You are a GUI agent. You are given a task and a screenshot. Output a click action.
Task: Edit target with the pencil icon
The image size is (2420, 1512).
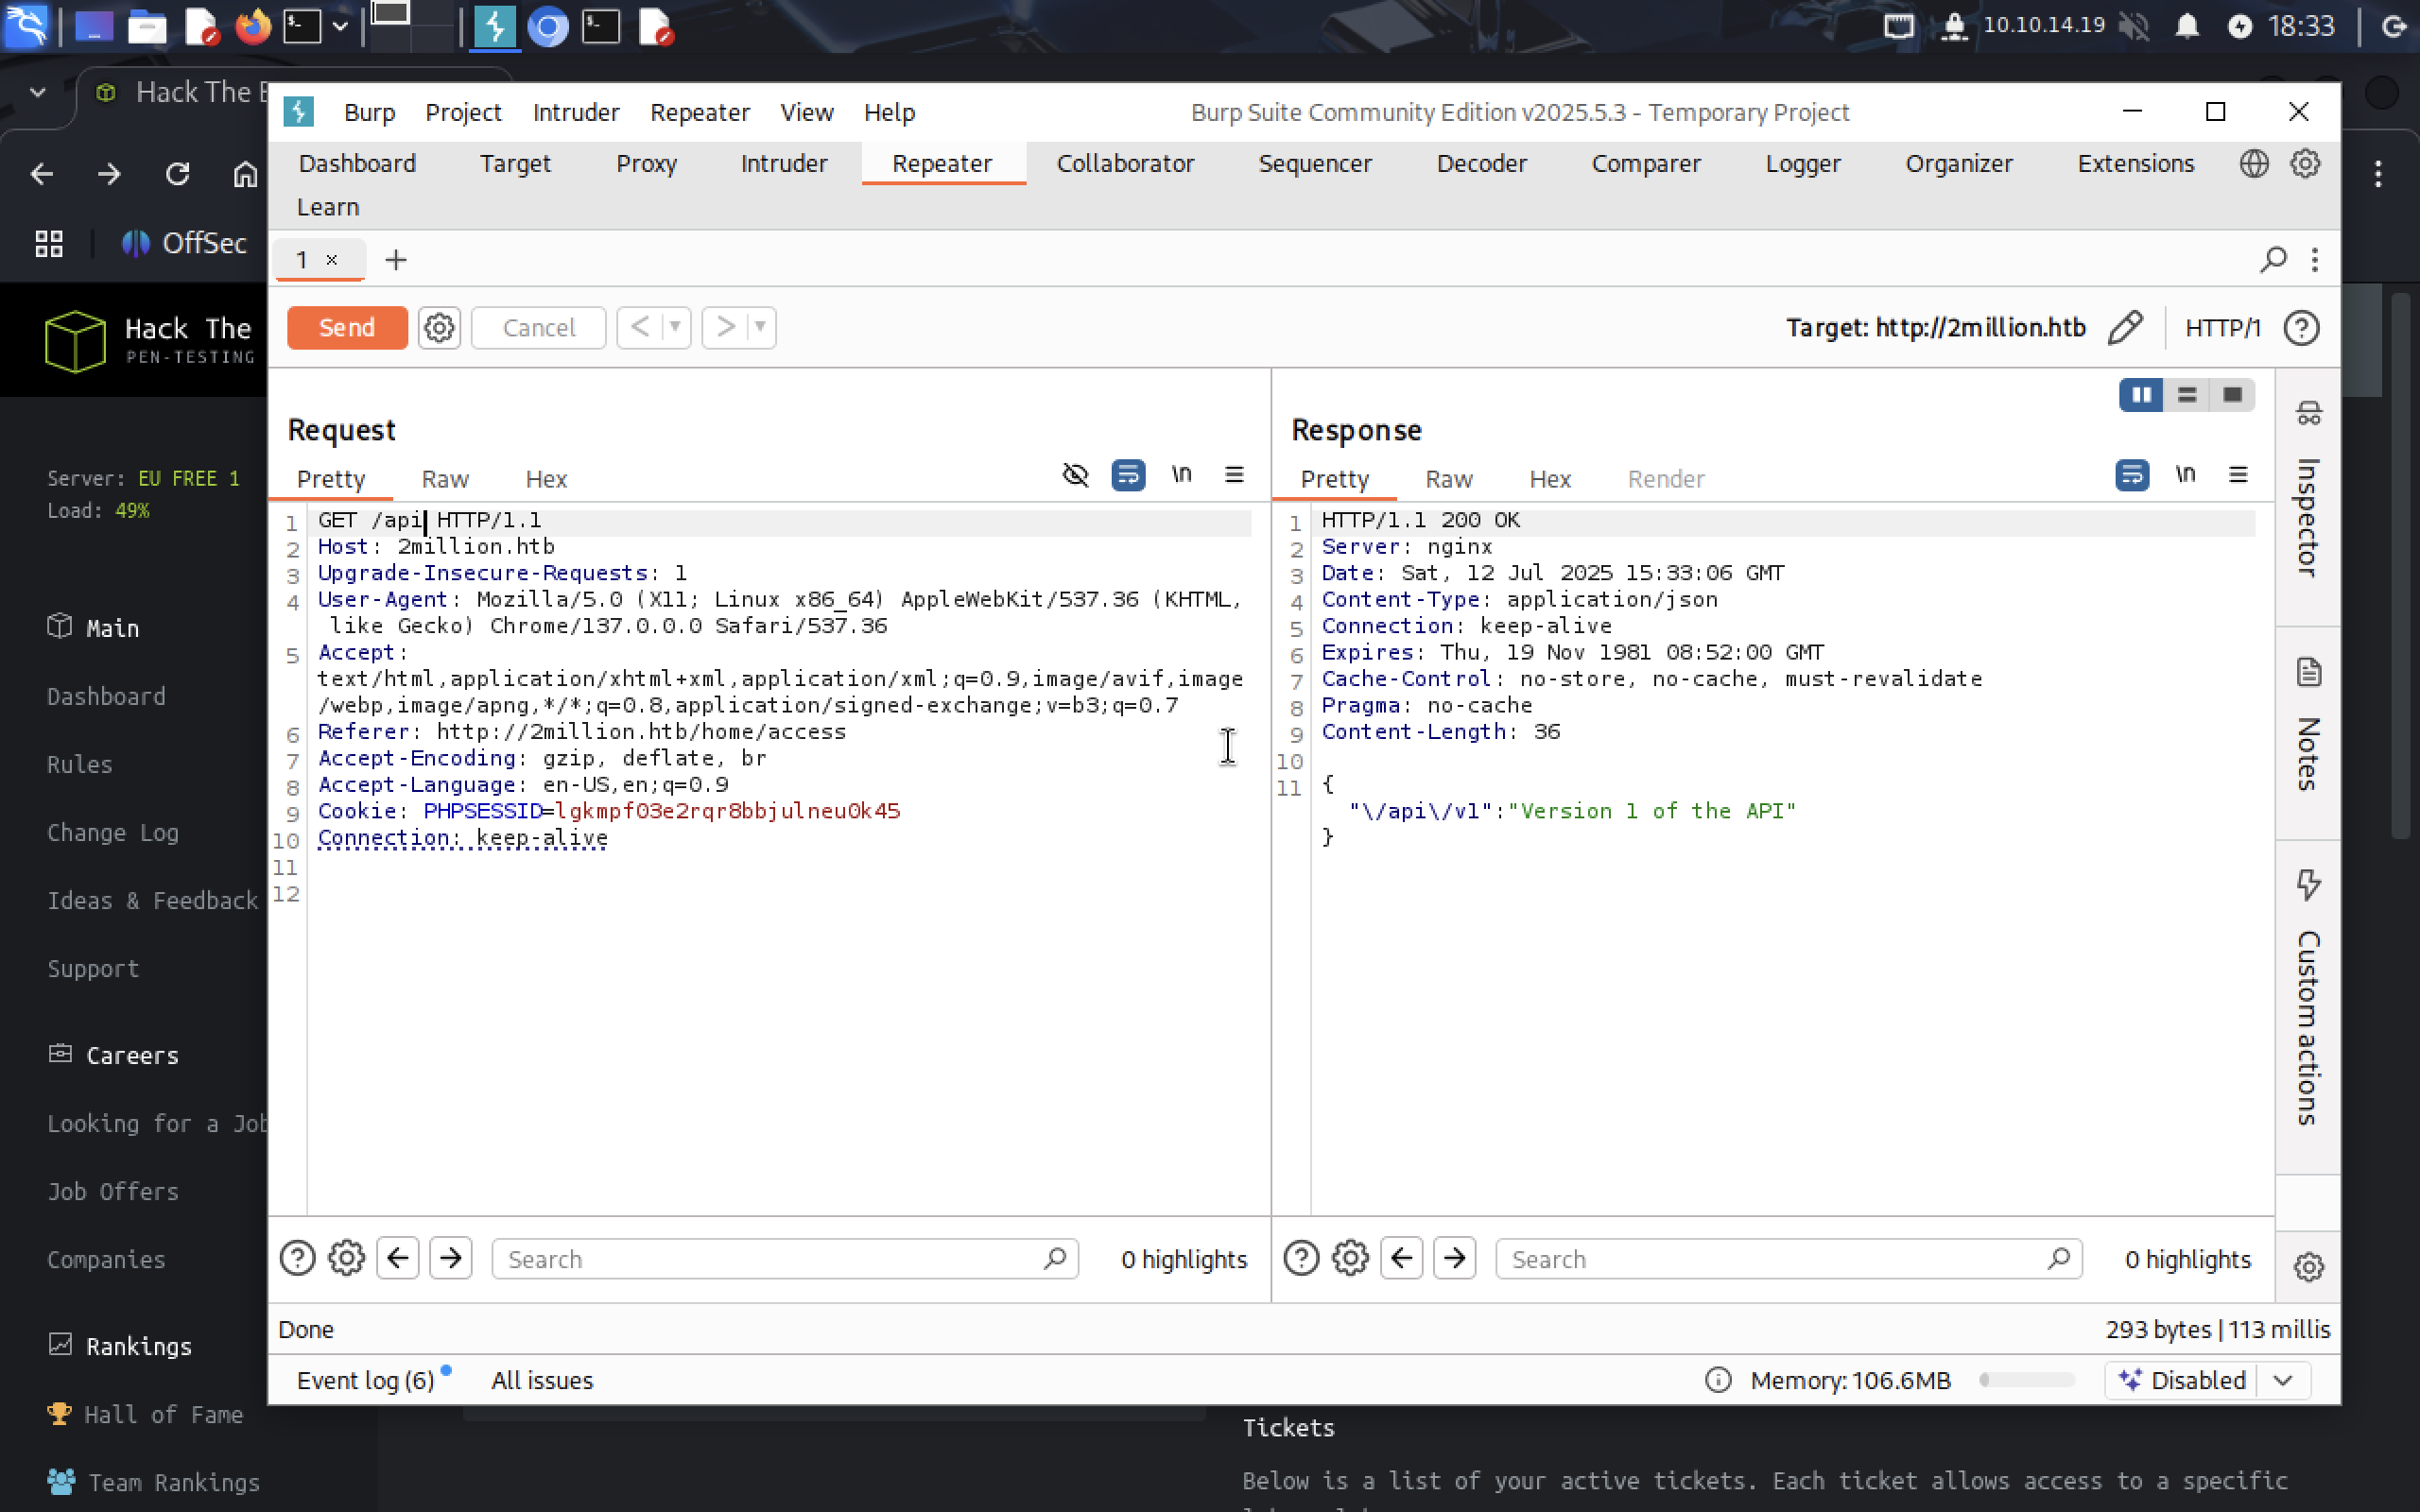[2125, 327]
